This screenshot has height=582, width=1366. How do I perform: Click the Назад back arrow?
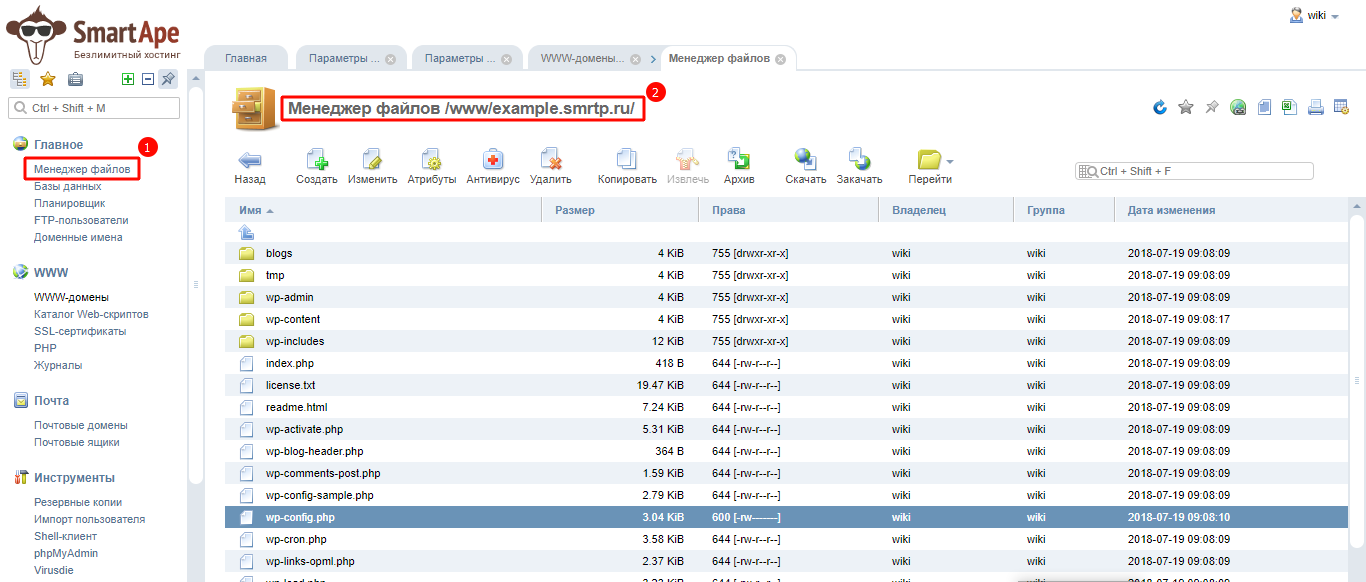pyautogui.click(x=250, y=160)
